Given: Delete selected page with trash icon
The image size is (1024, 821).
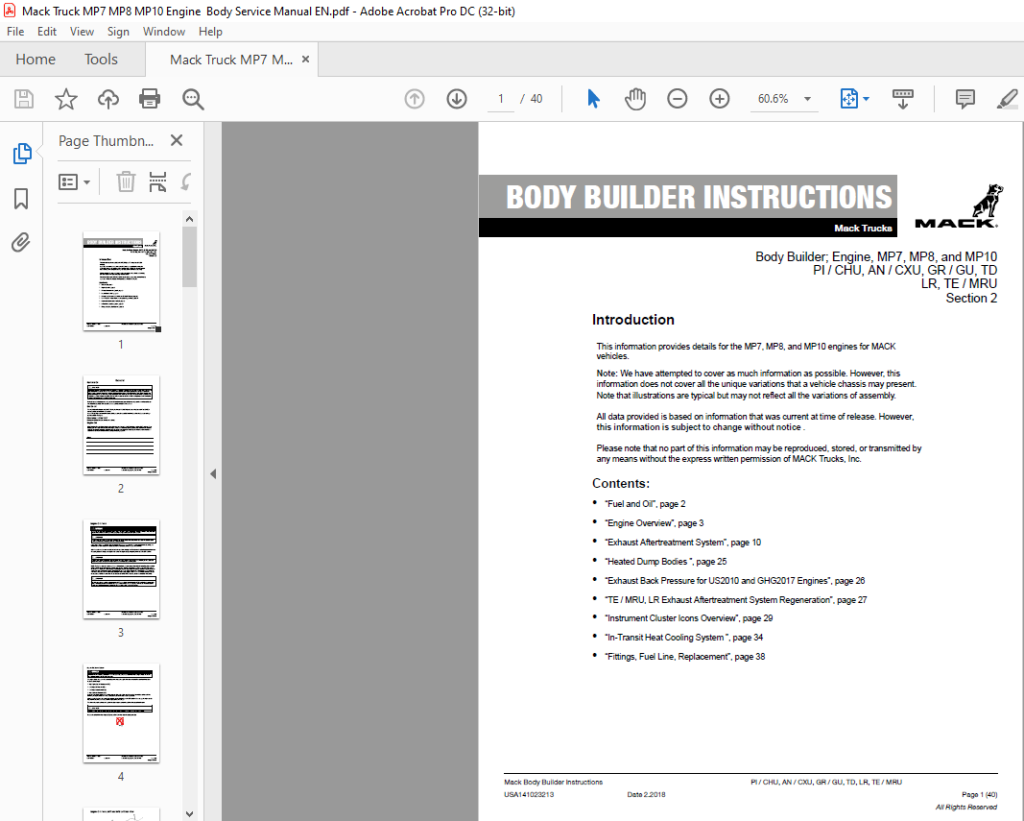Looking at the screenshot, I should 126,182.
